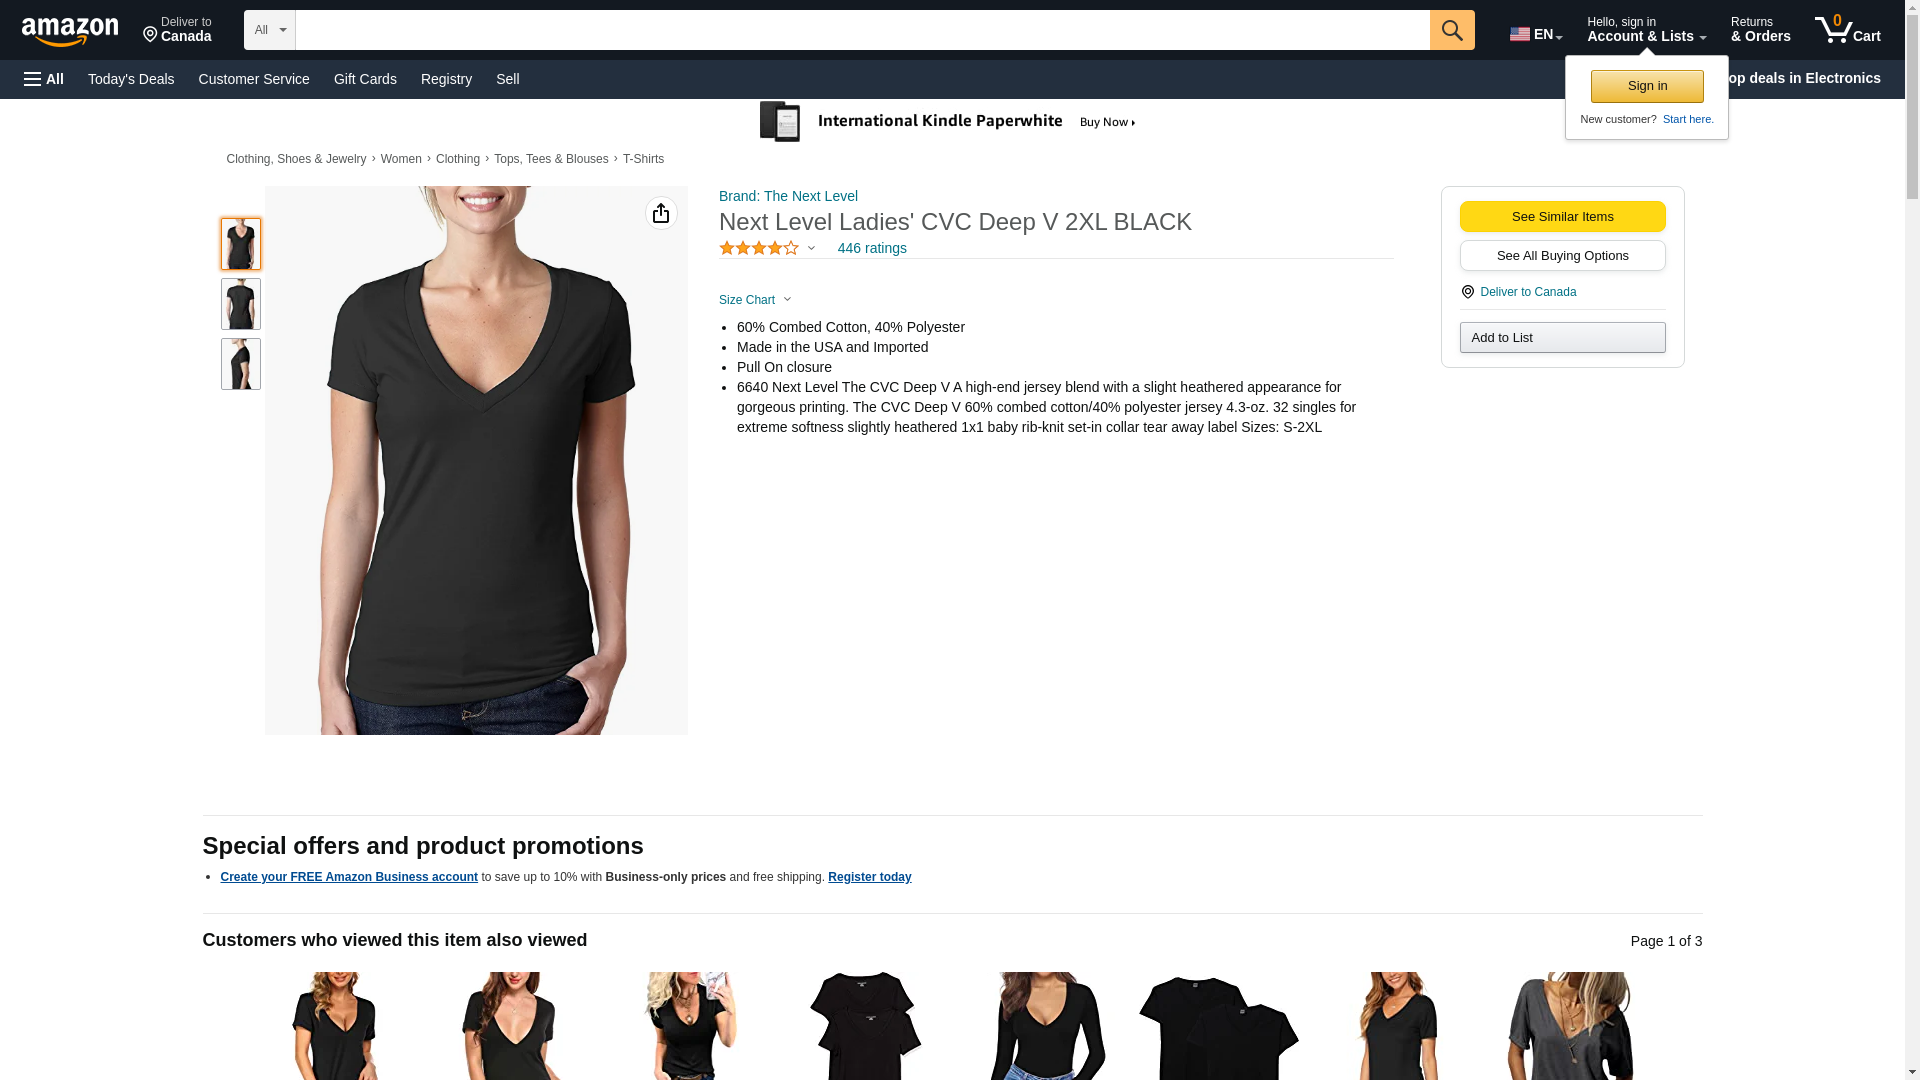Open the shopping cart icon
This screenshot has height=1080, width=1920.
1847,29
